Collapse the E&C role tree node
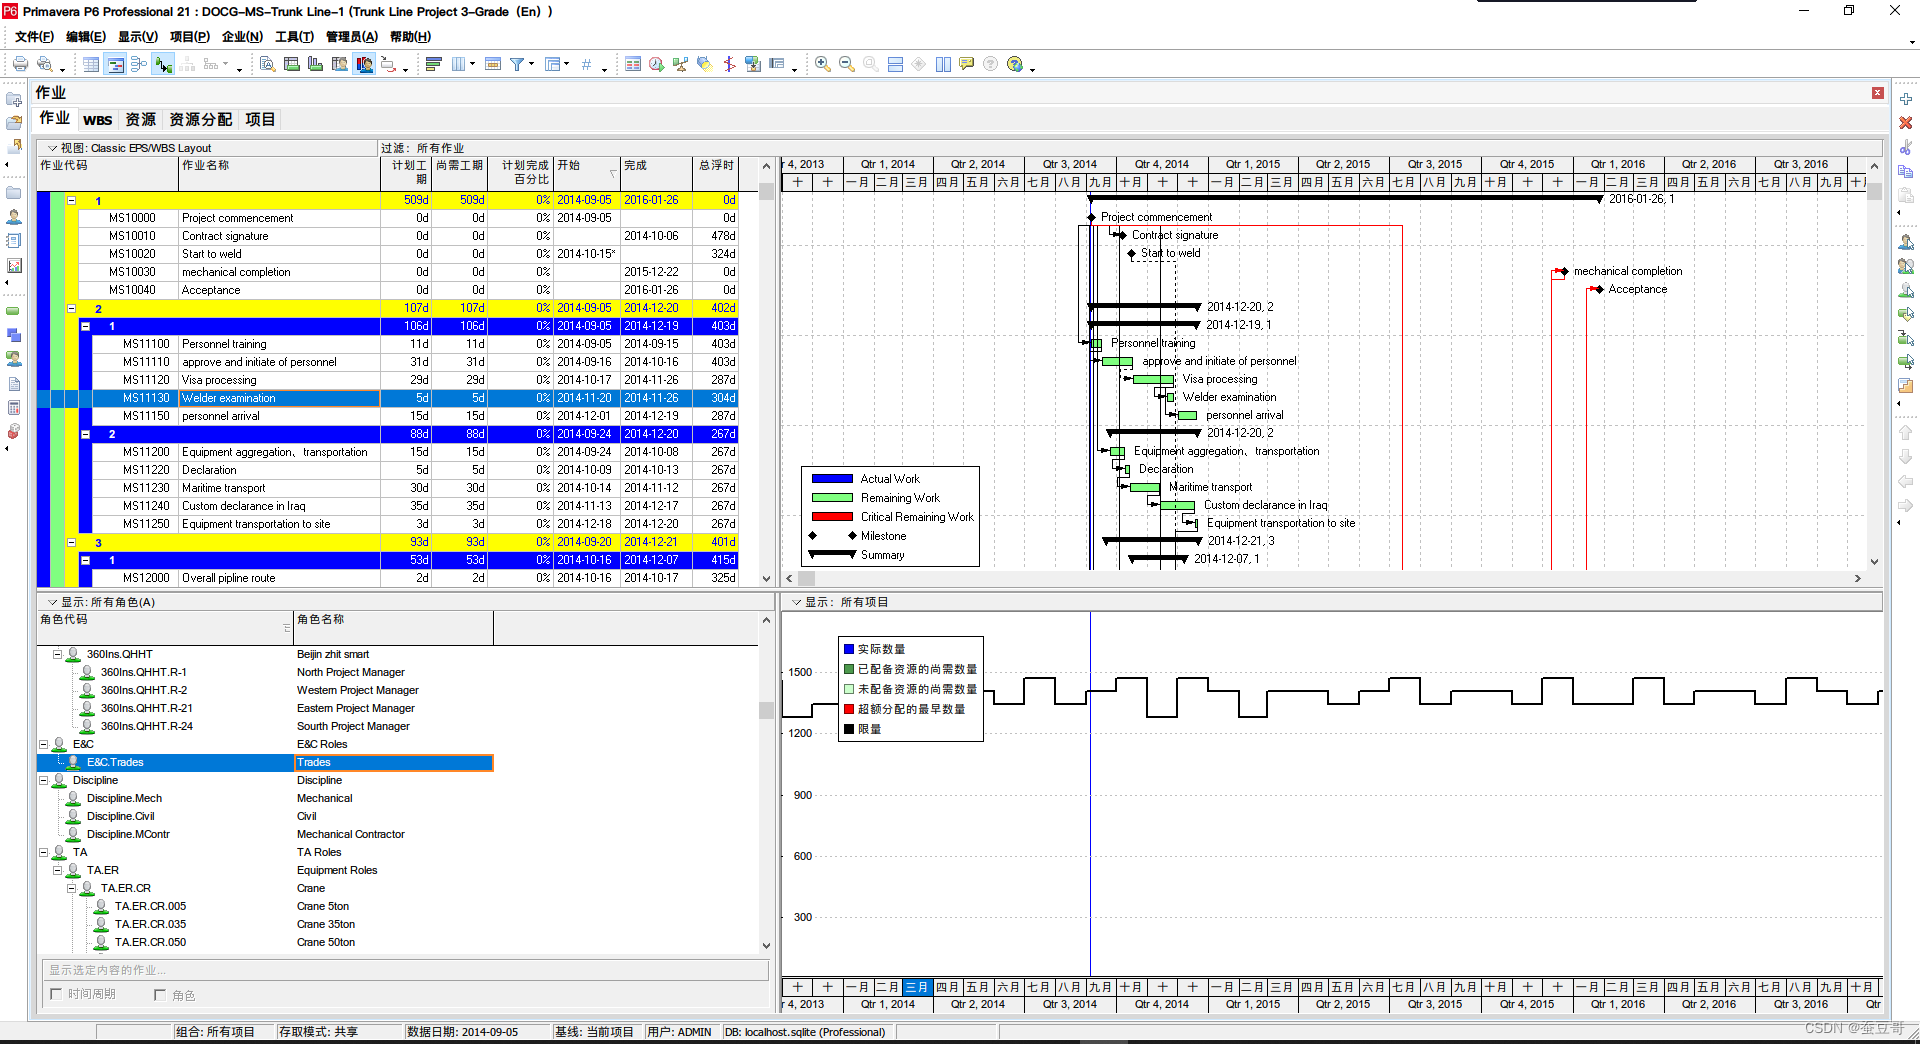Viewport: 1920px width, 1044px height. point(44,744)
